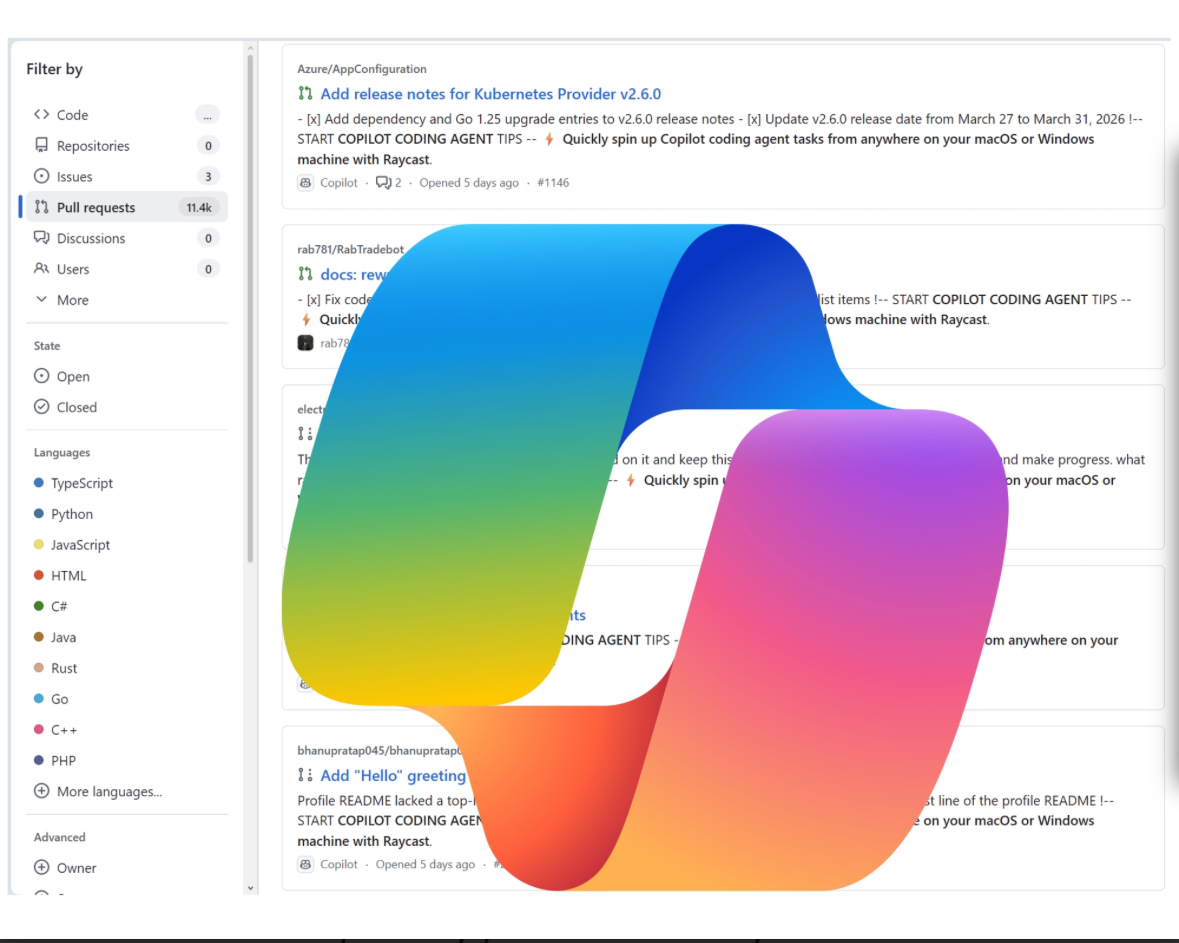Click the Repositories book icon

pyautogui.click(x=40, y=145)
